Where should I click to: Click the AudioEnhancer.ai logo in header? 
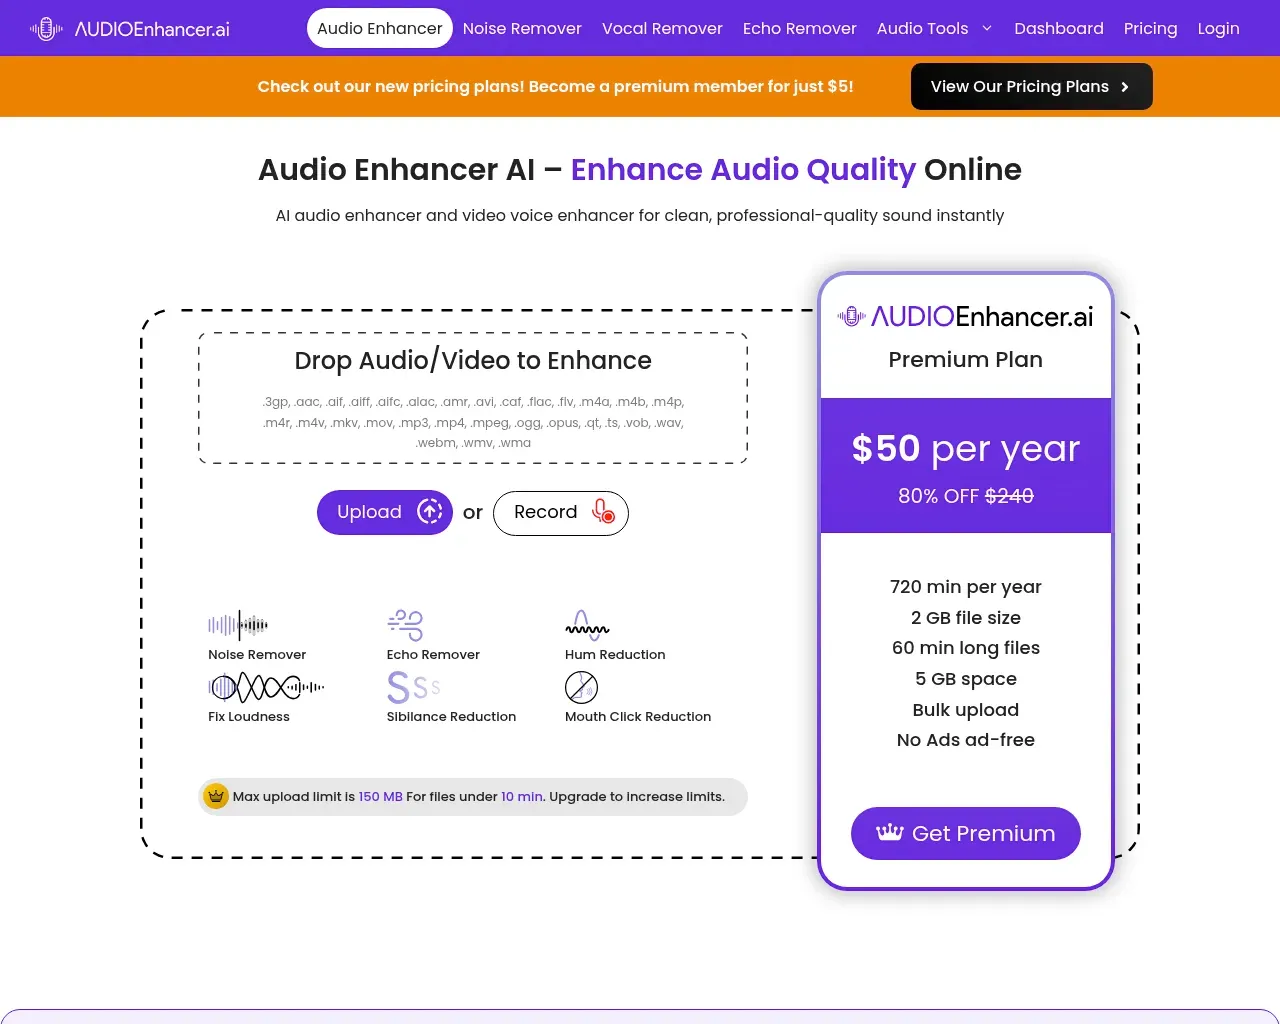point(130,29)
